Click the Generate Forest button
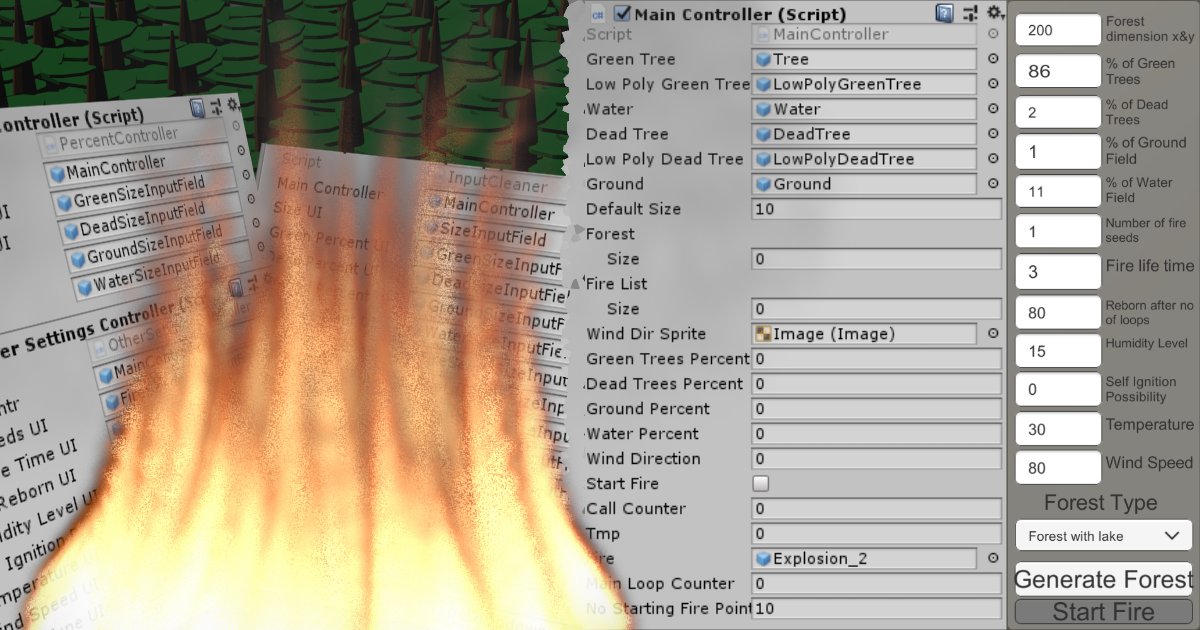 pos(1103,580)
